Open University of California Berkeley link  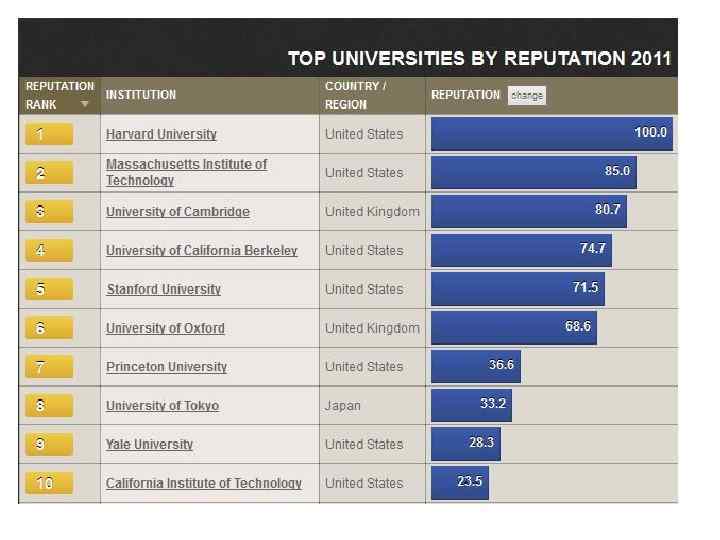pyautogui.click(x=202, y=250)
